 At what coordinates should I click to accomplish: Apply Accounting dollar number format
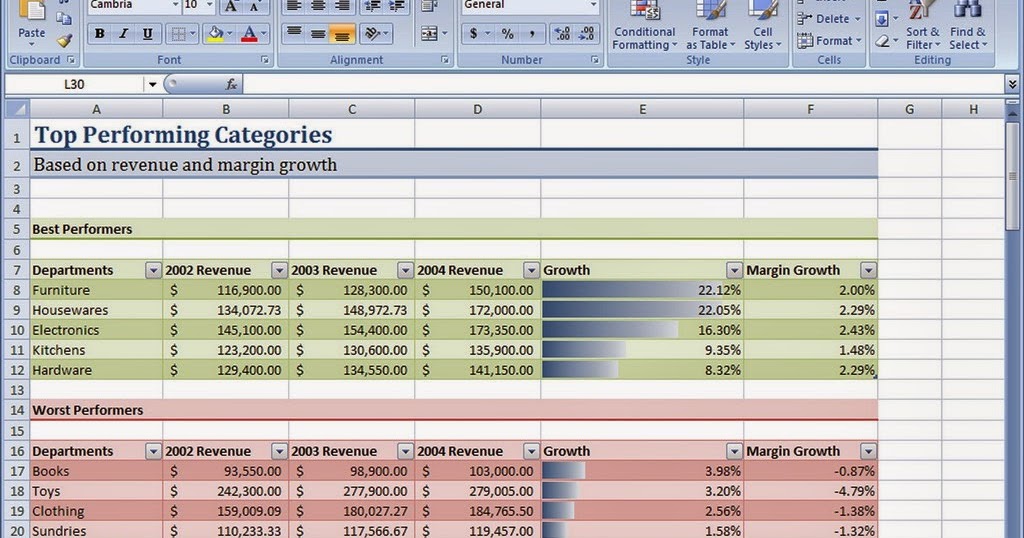point(473,33)
